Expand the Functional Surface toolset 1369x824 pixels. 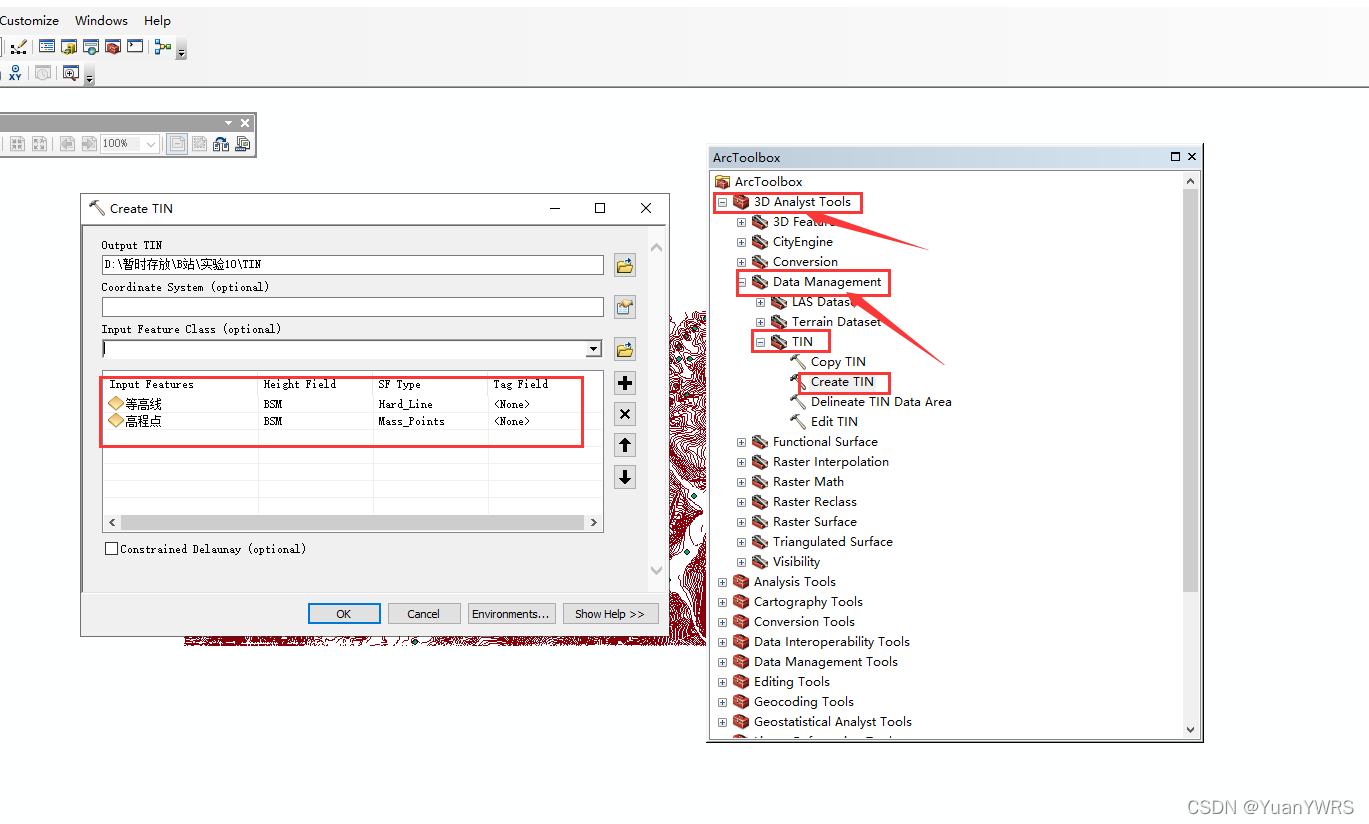tap(741, 442)
